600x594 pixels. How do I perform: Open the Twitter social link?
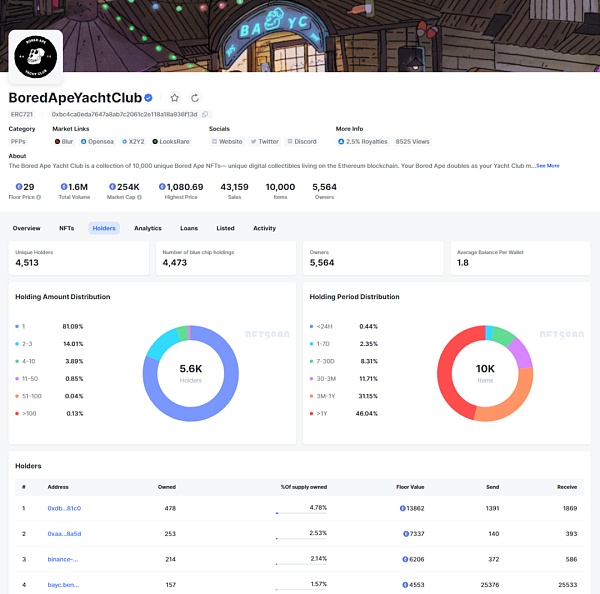click(265, 141)
